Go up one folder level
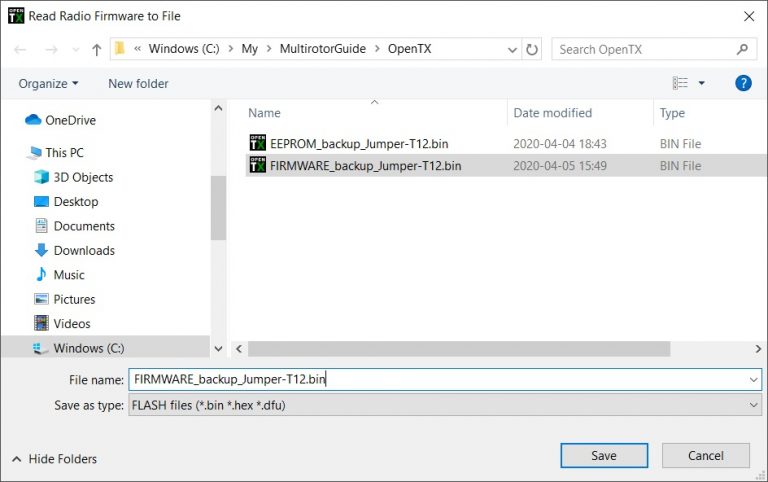 96,49
